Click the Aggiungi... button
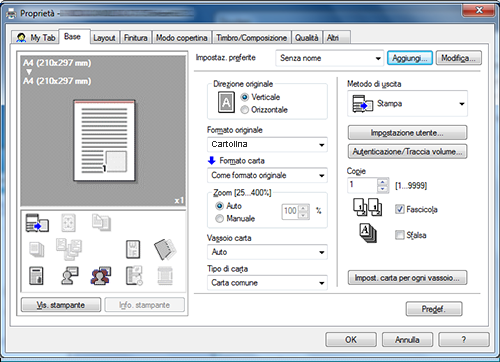Viewport: 500px width, 362px height. 410,58
